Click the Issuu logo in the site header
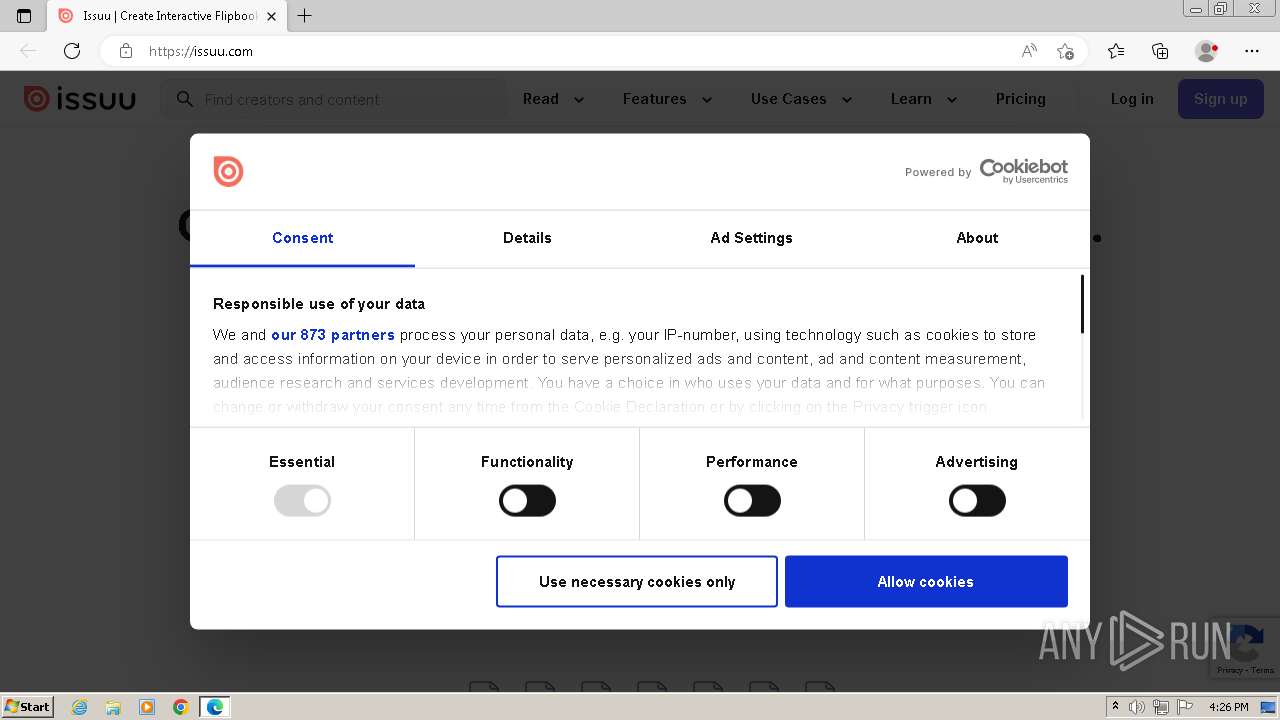Viewport: 1280px width, 720px height. (x=79, y=98)
